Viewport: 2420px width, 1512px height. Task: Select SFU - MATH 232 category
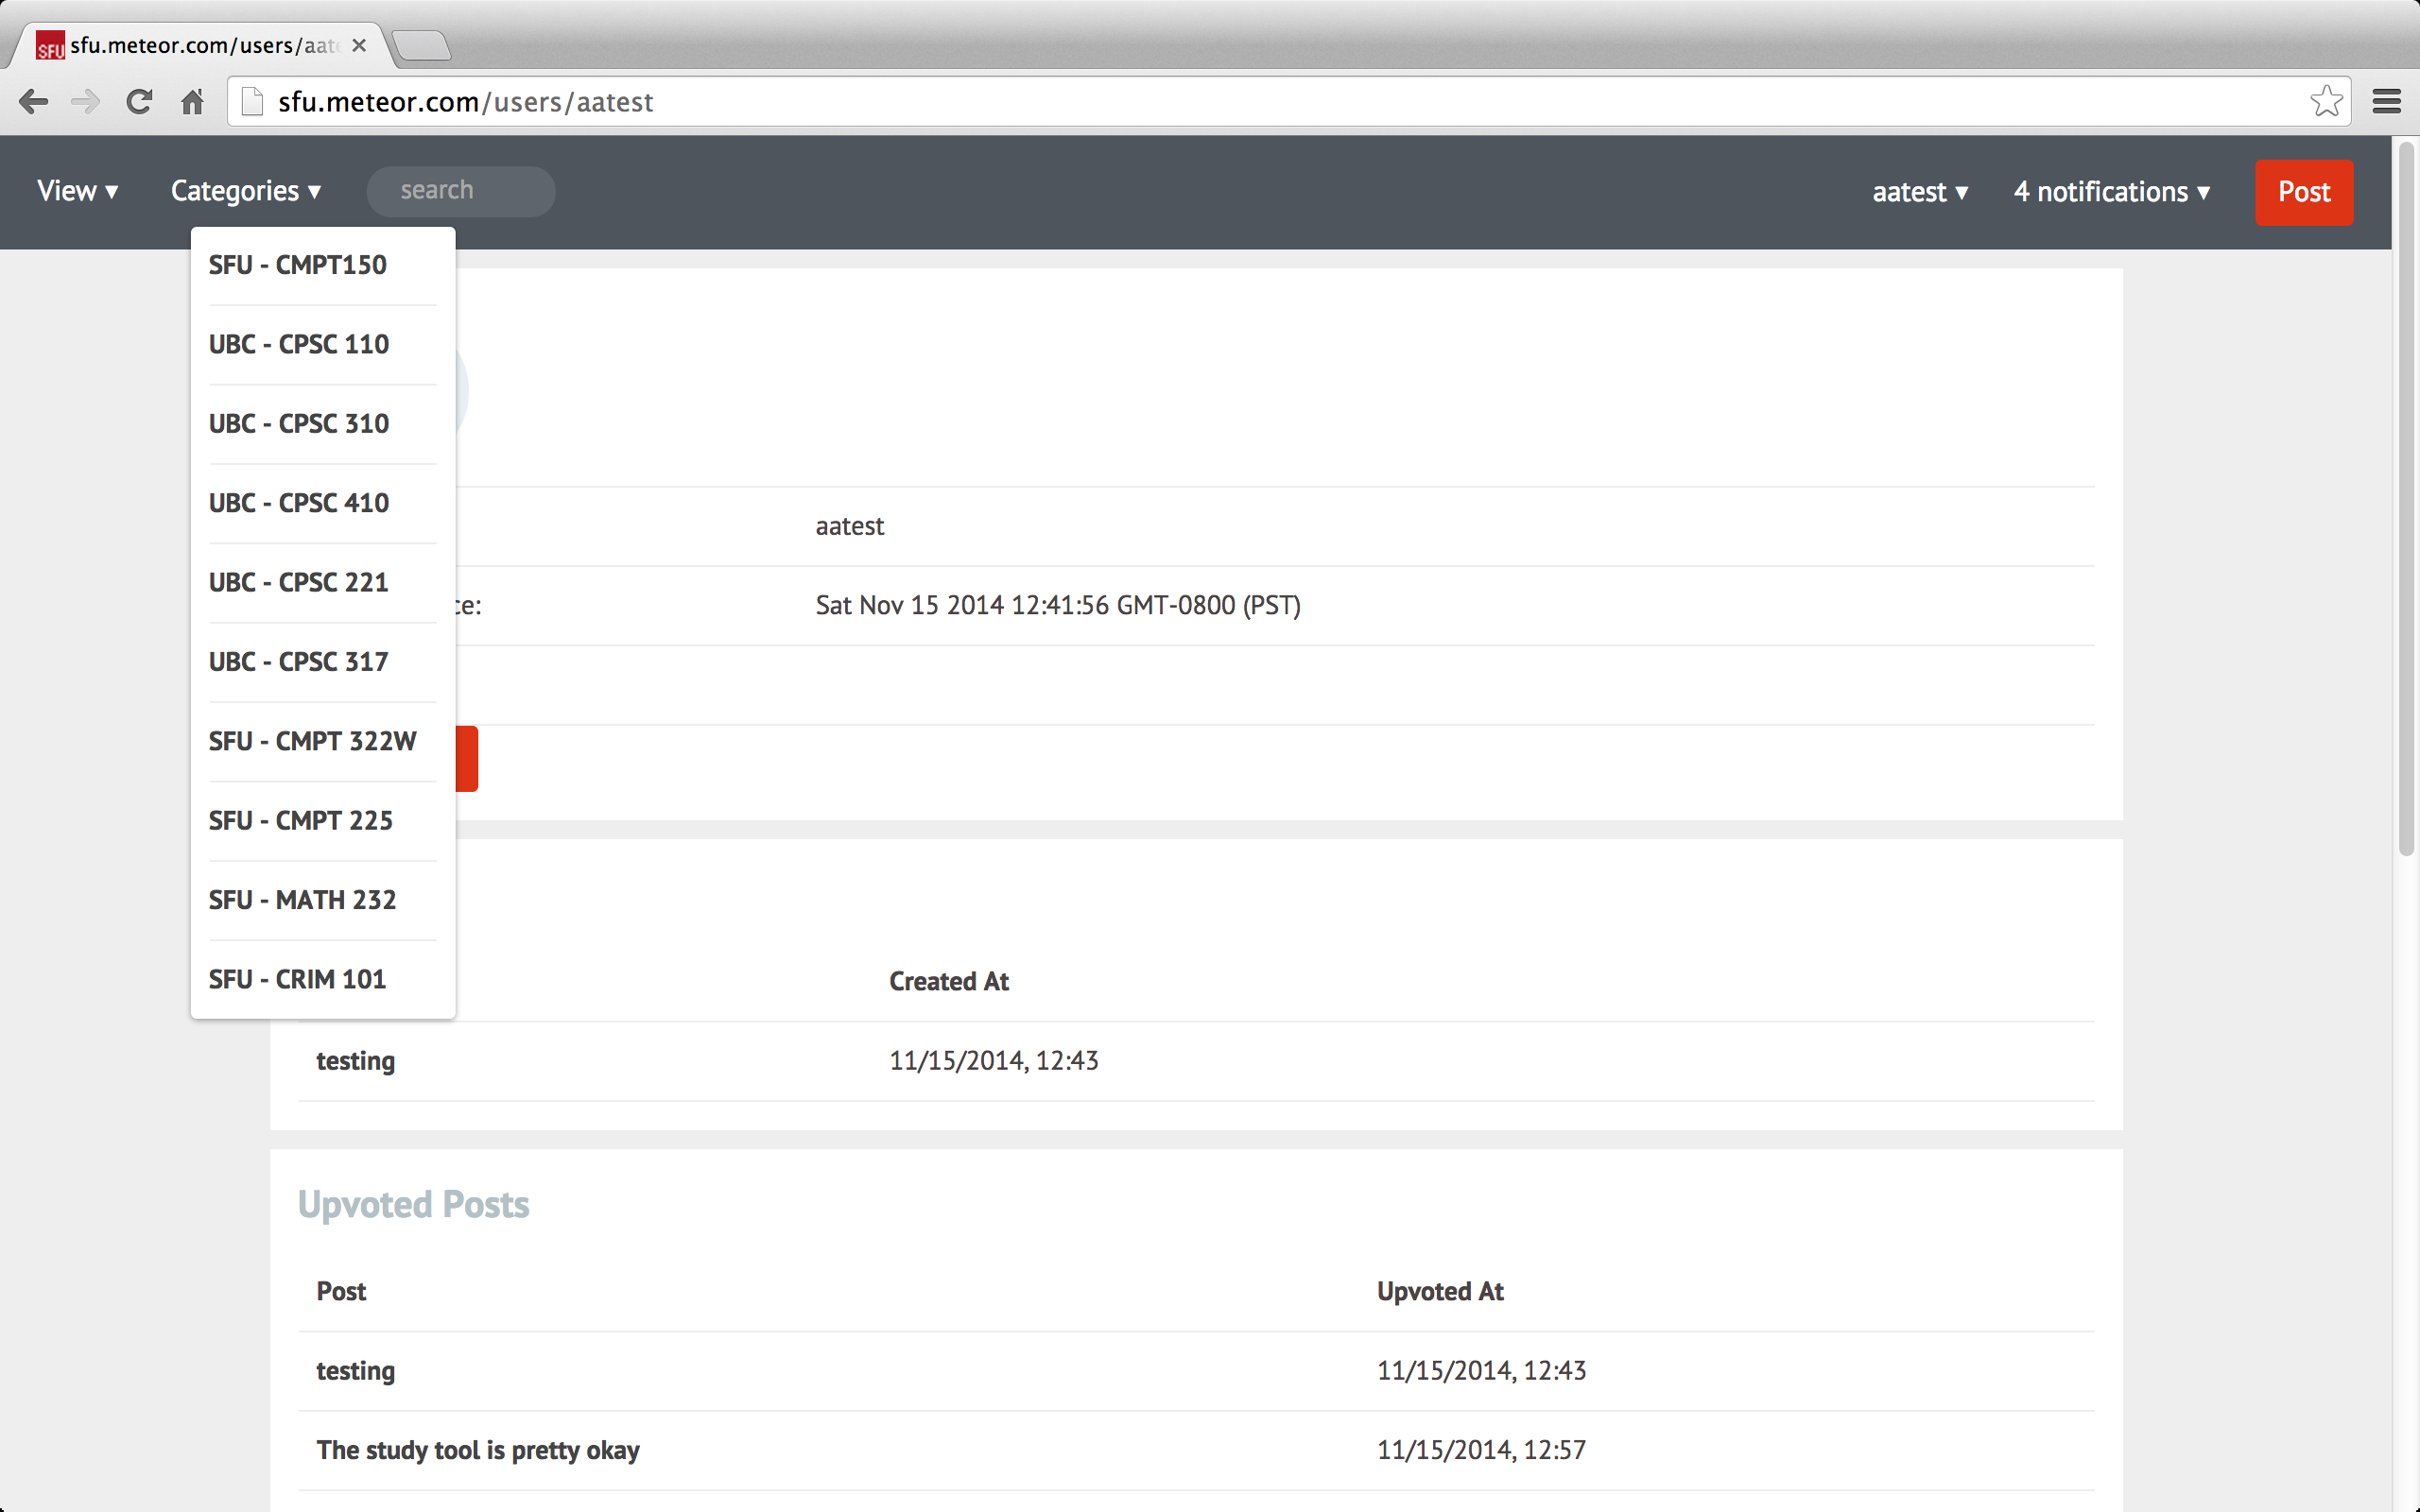point(302,900)
